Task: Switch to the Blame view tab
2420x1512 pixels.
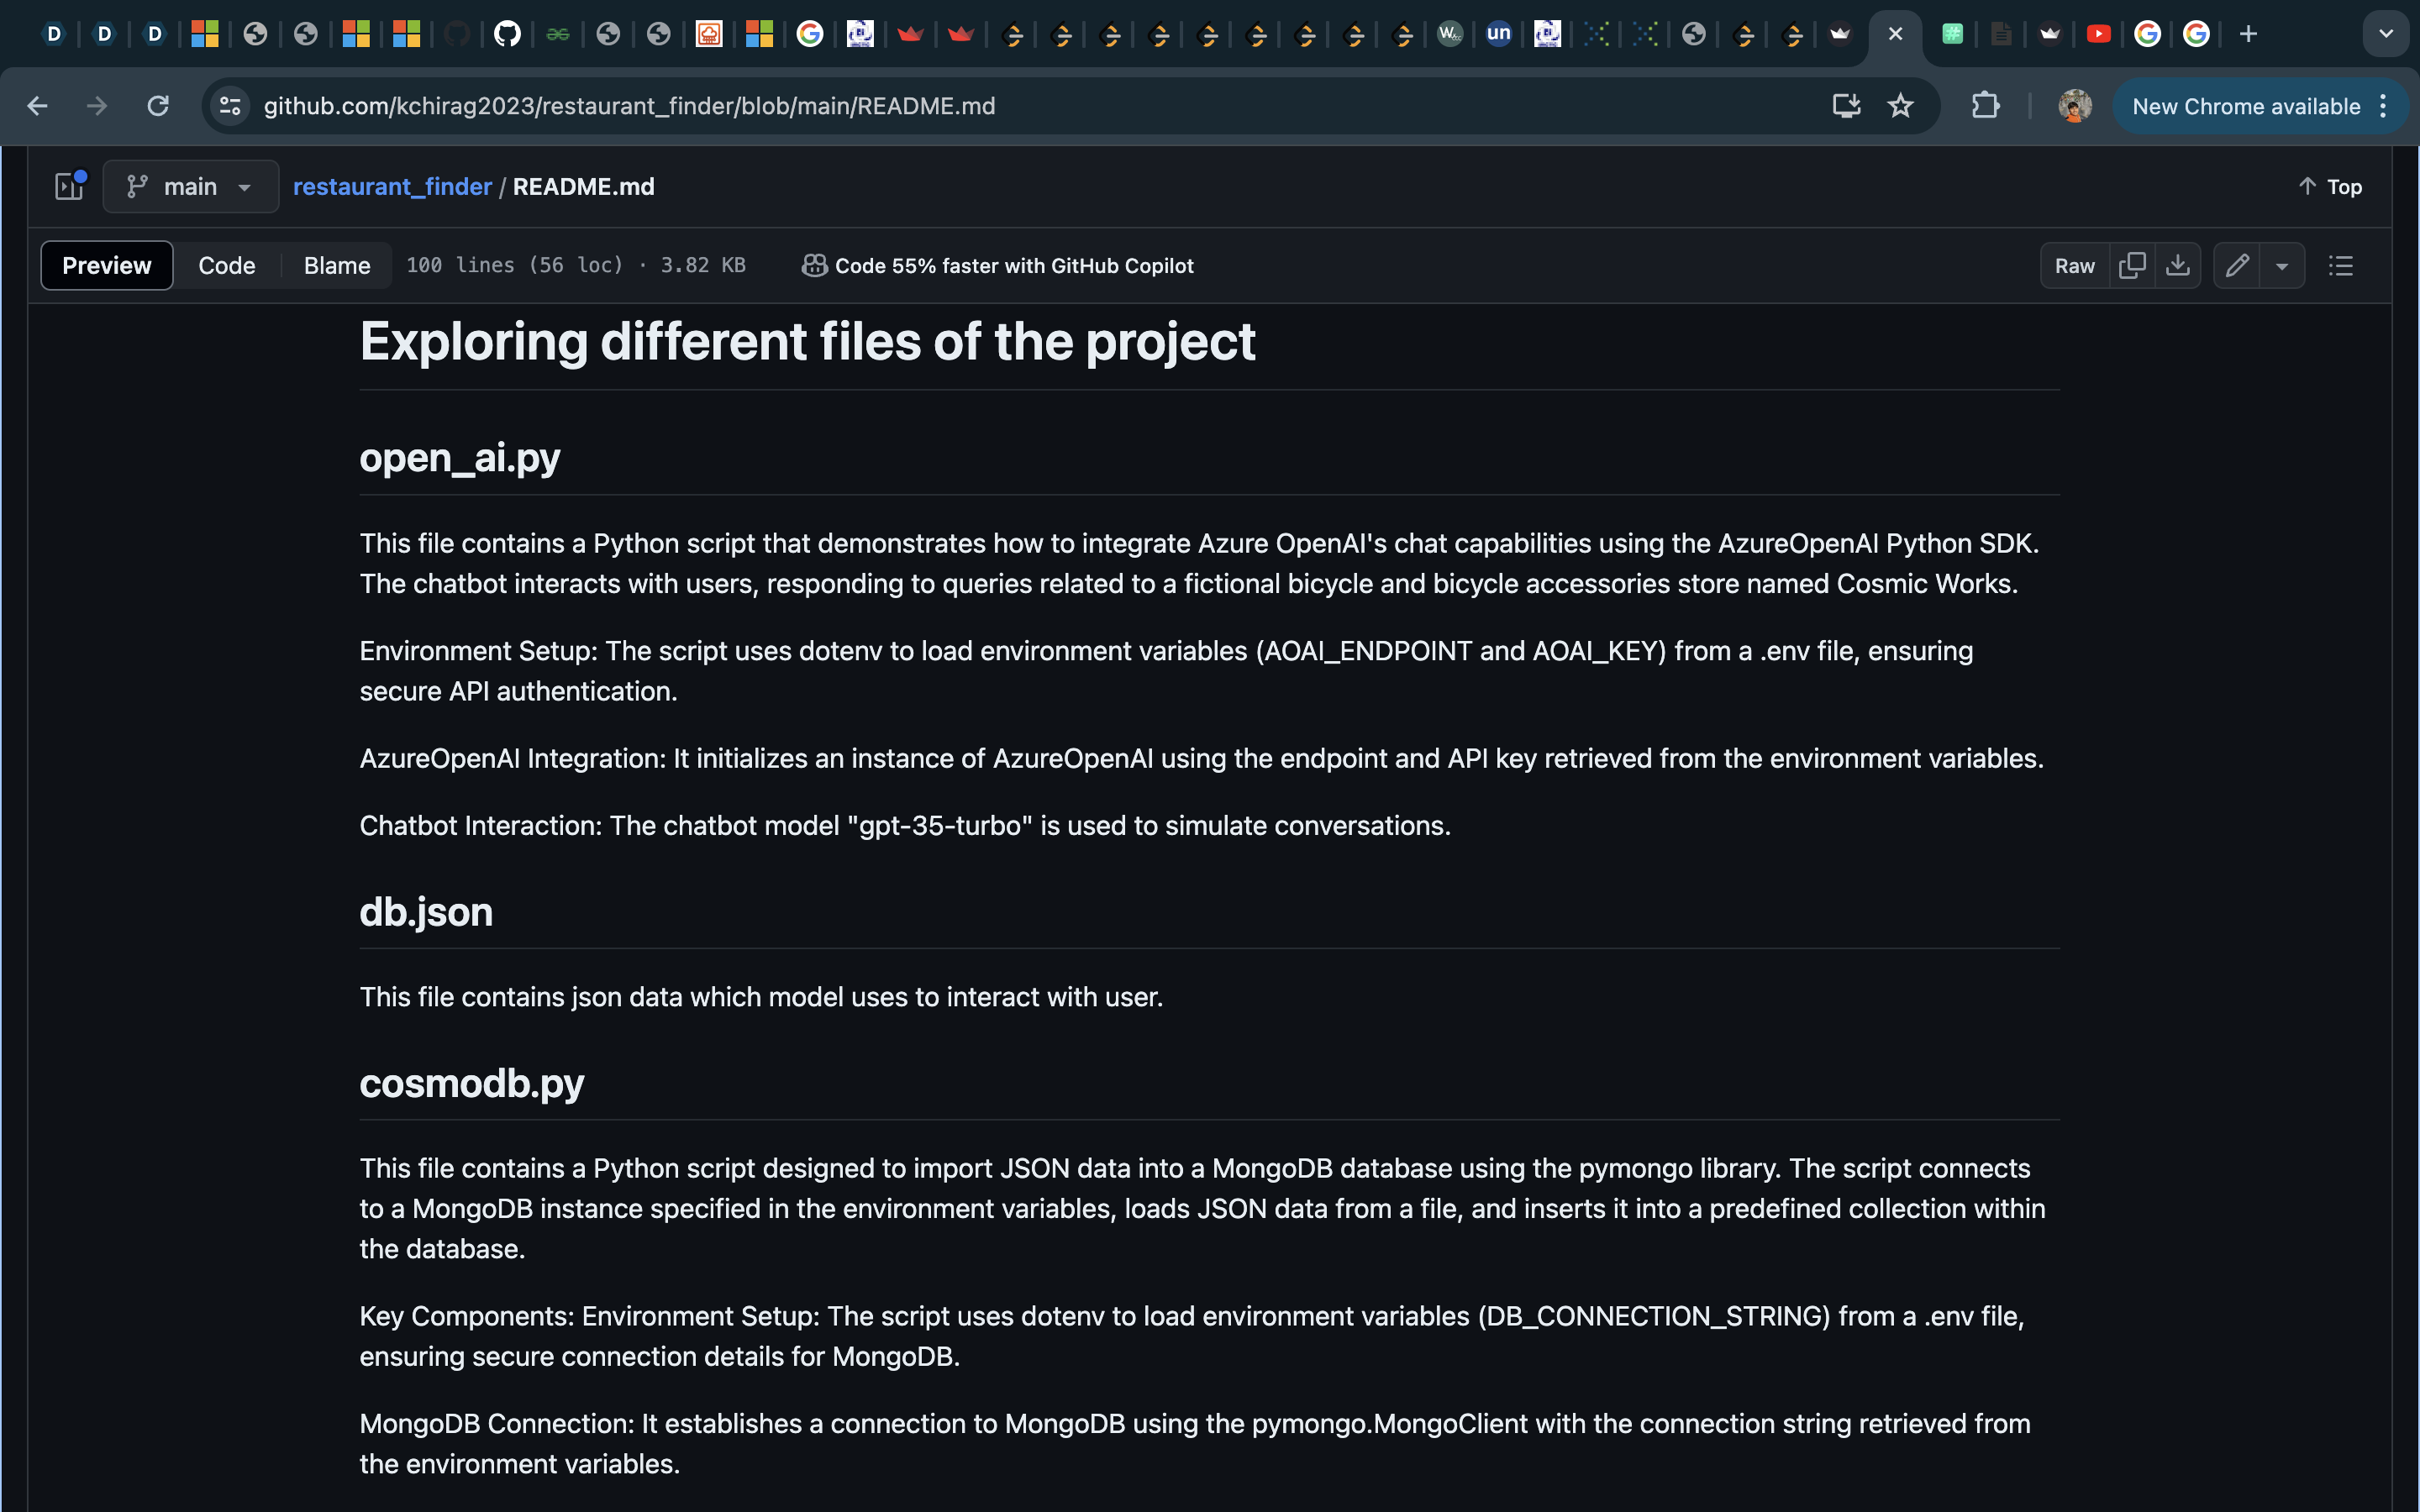Action: (x=337, y=266)
